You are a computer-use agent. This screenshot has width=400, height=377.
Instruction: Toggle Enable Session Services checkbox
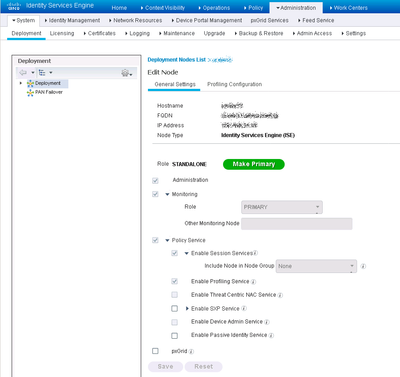tap(174, 253)
